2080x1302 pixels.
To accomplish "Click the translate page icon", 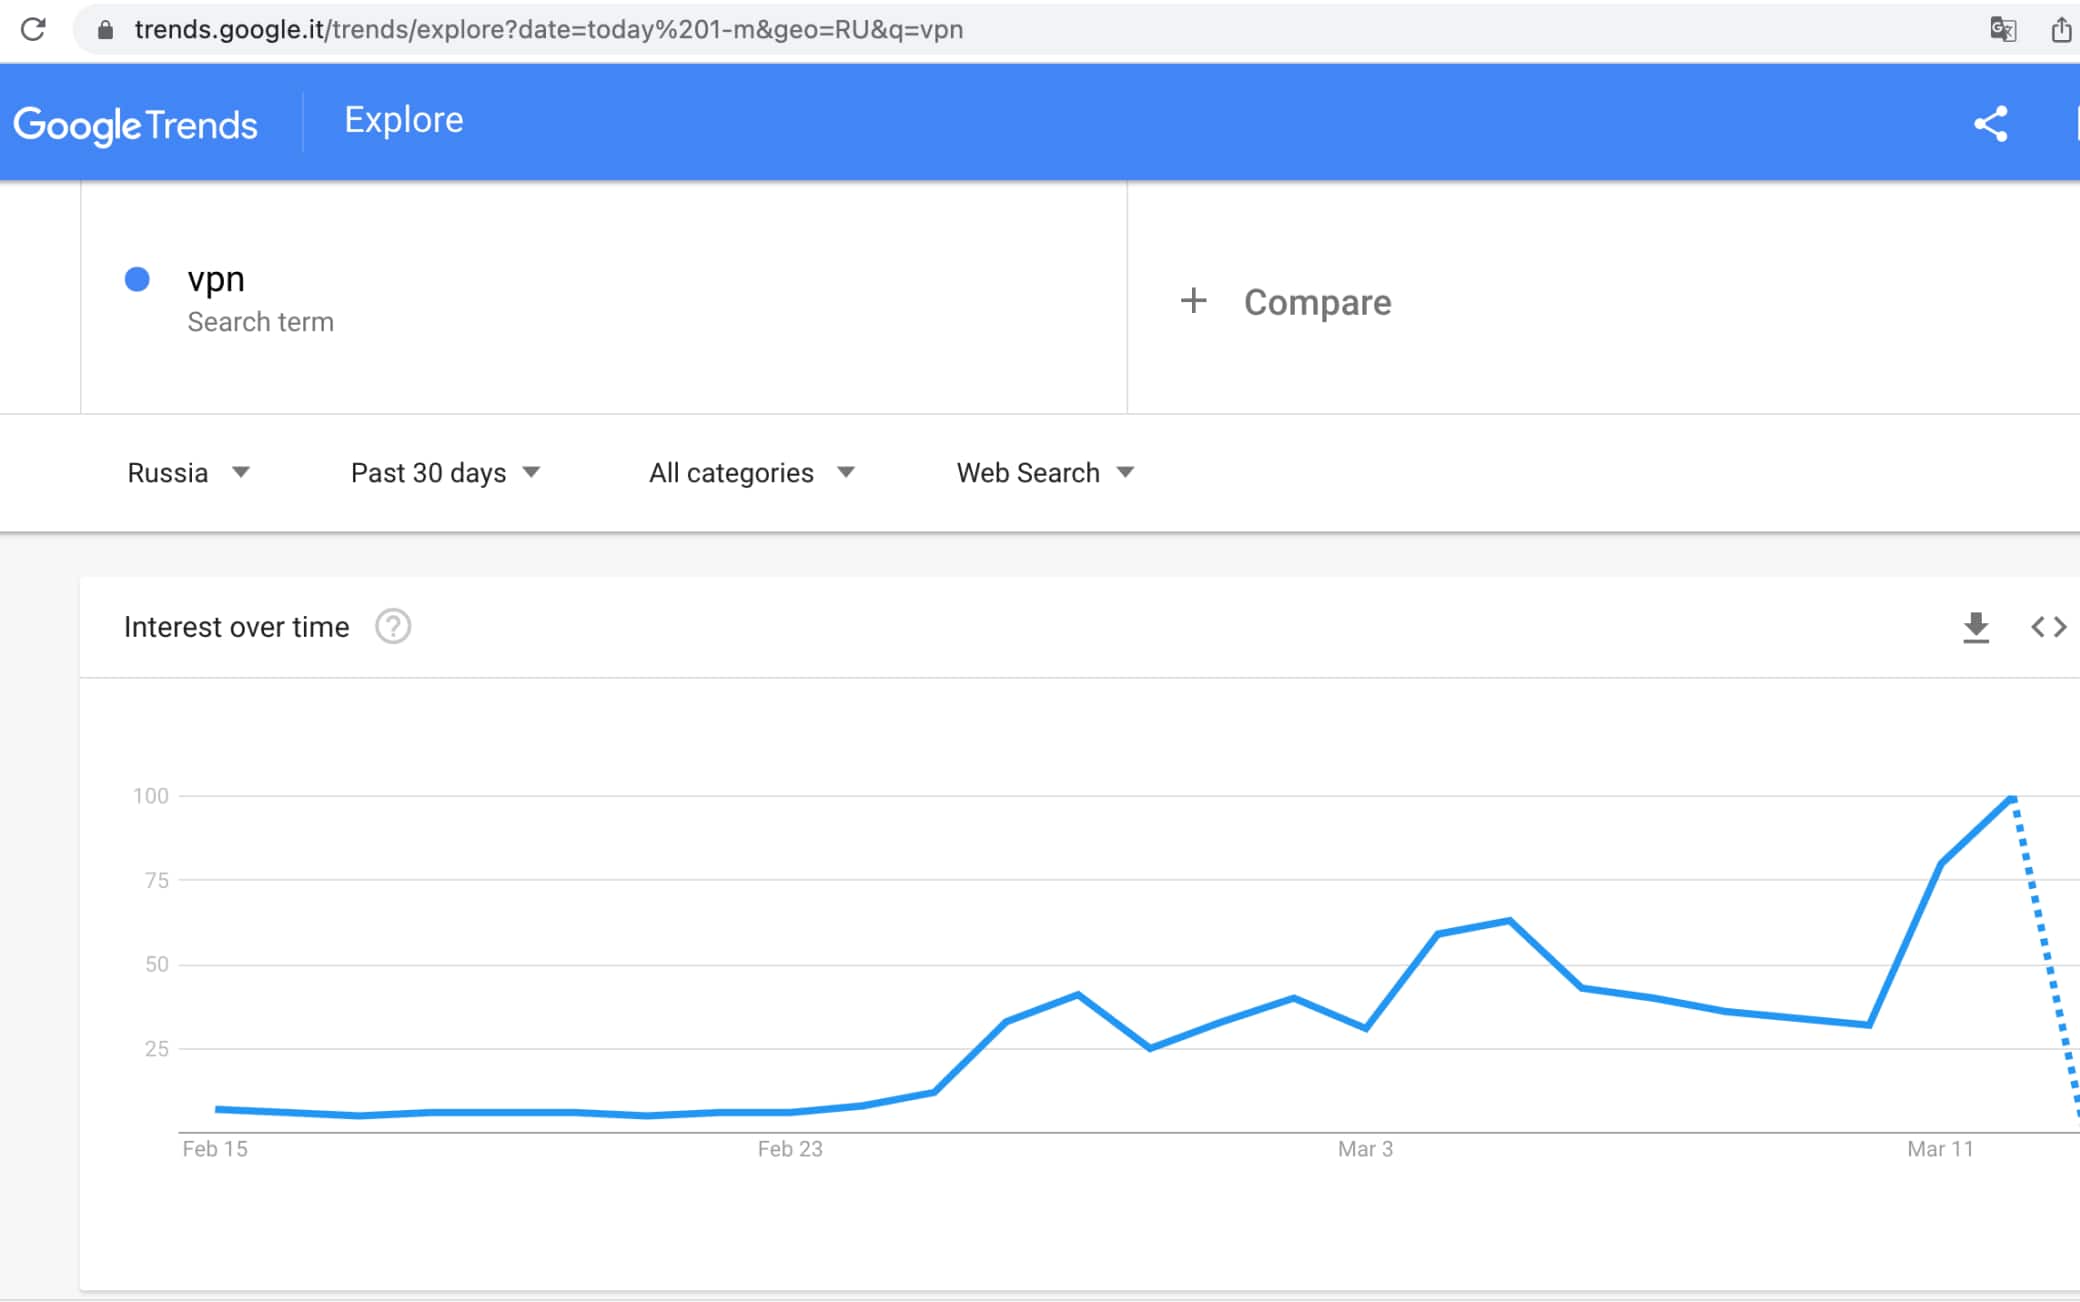I will point(2002,29).
